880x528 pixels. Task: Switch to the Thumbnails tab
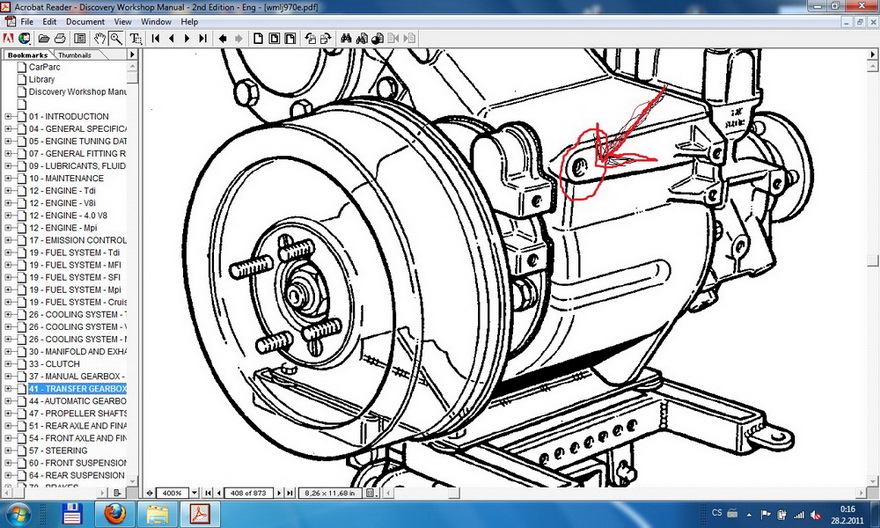[x=74, y=55]
